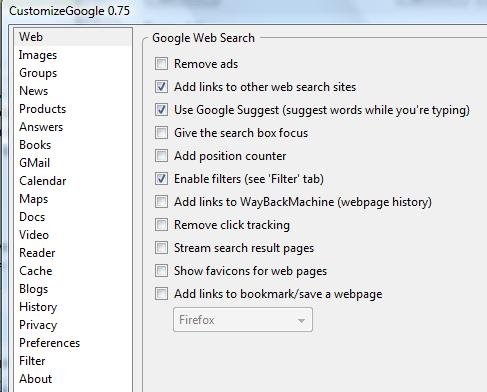Choose Books in the category list
This screenshot has height=392, width=487.
coord(73,145)
